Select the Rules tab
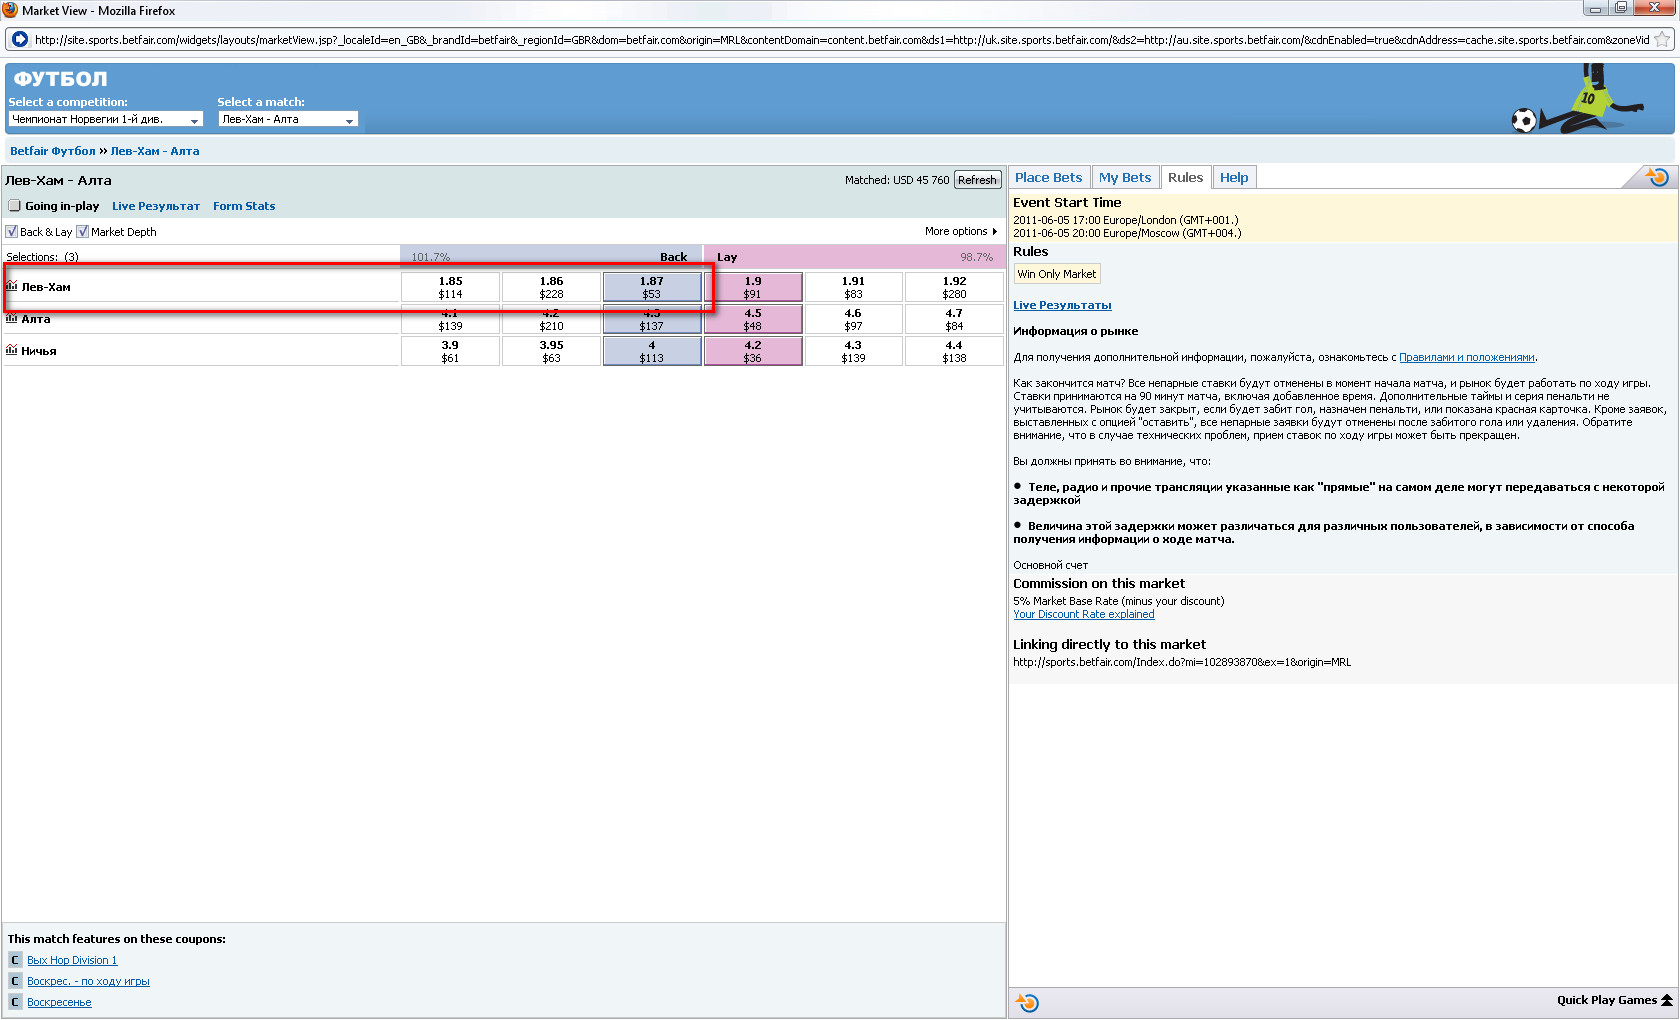This screenshot has width=1680, height=1020. point(1185,177)
